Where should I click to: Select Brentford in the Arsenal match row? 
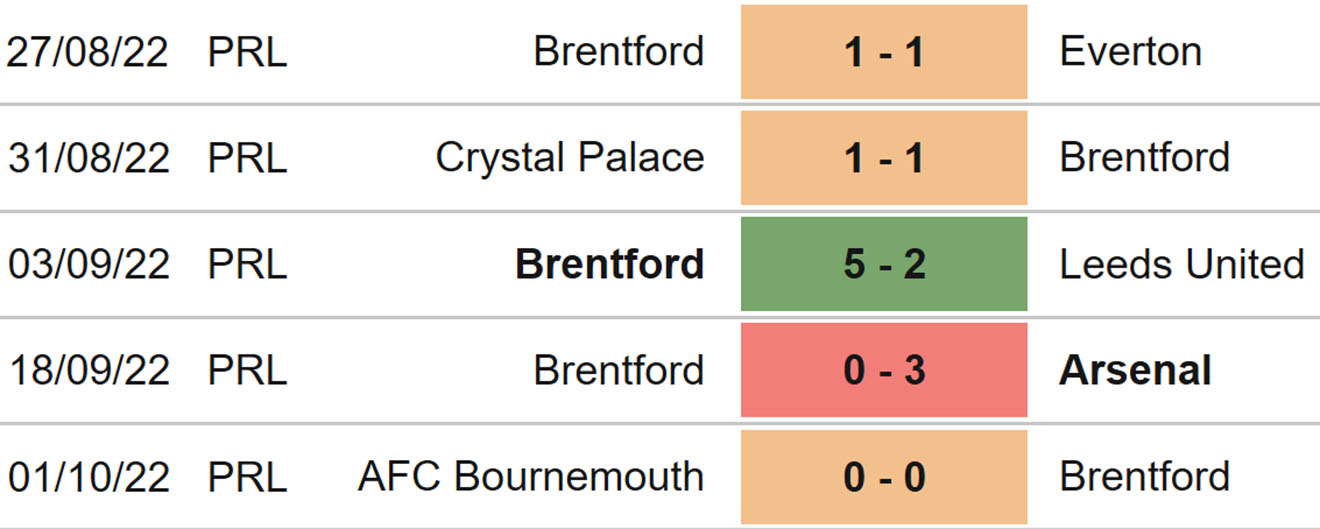tap(619, 370)
